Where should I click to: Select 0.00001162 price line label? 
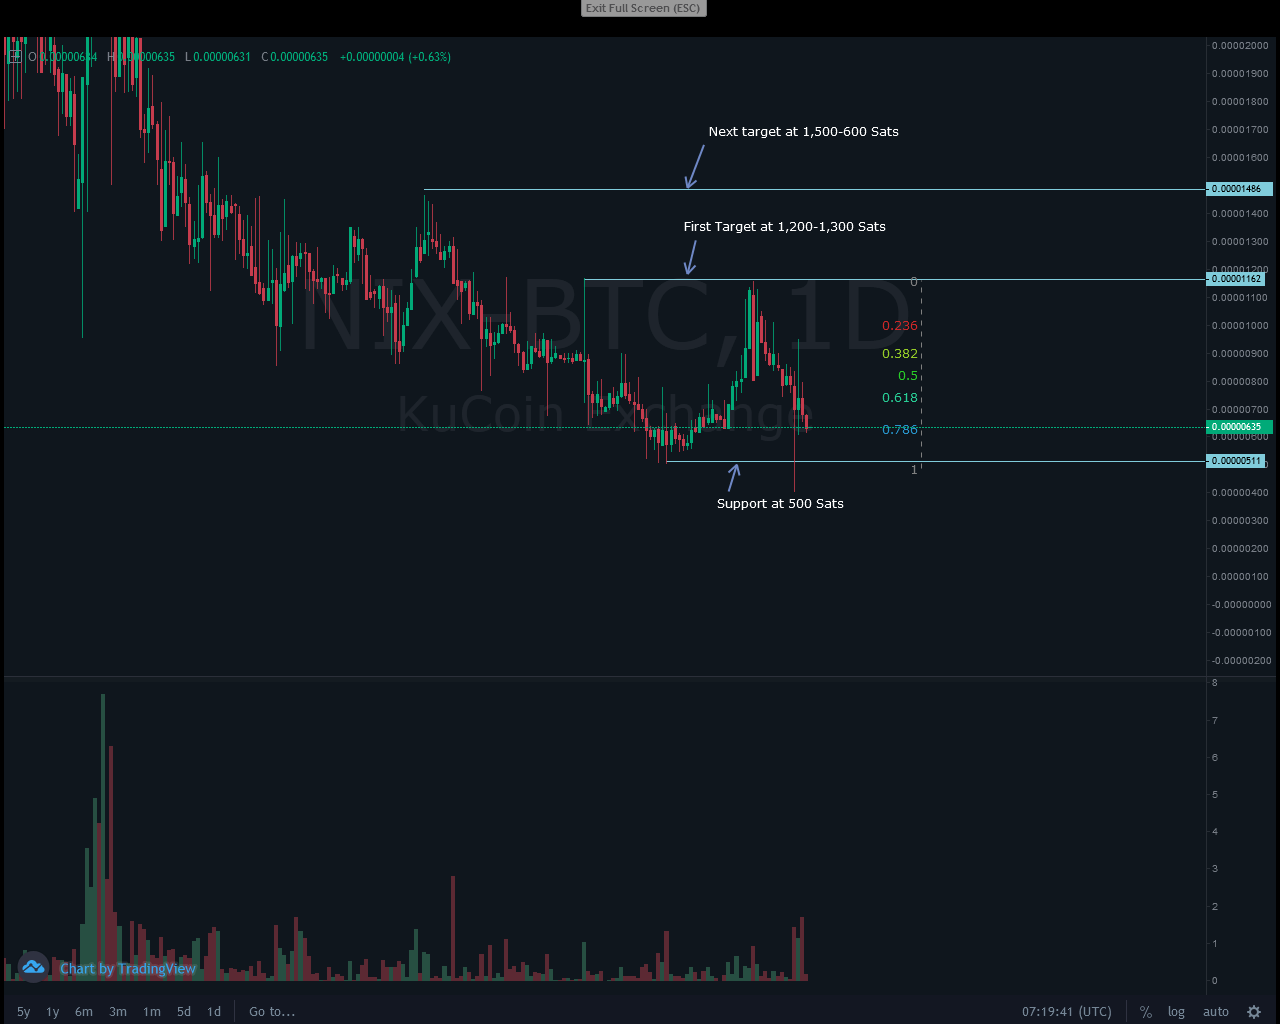click(x=1238, y=279)
